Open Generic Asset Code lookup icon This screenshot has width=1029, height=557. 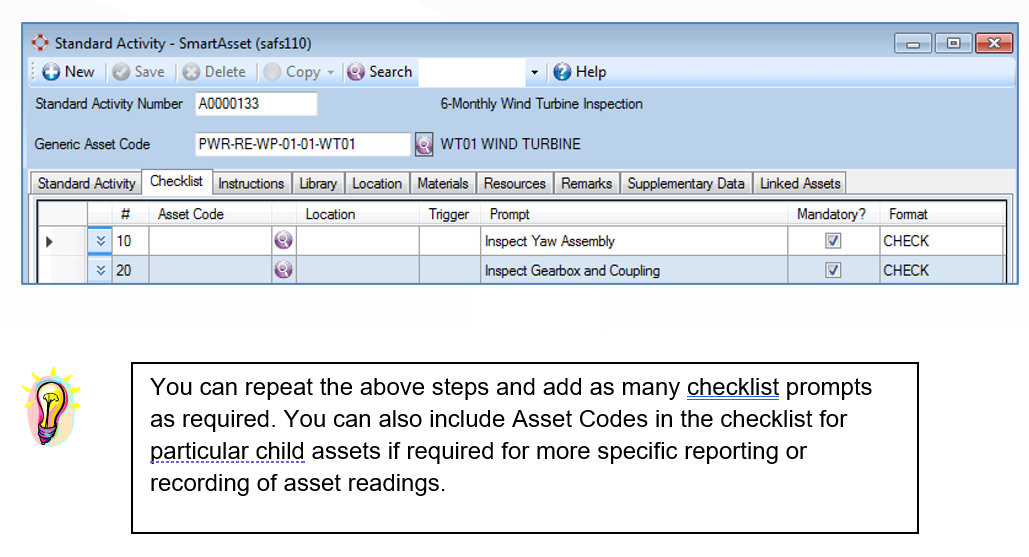[424, 144]
